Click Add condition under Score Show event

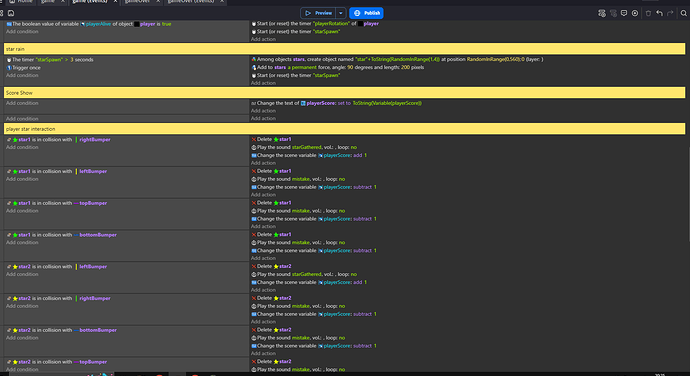click(22, 103)
